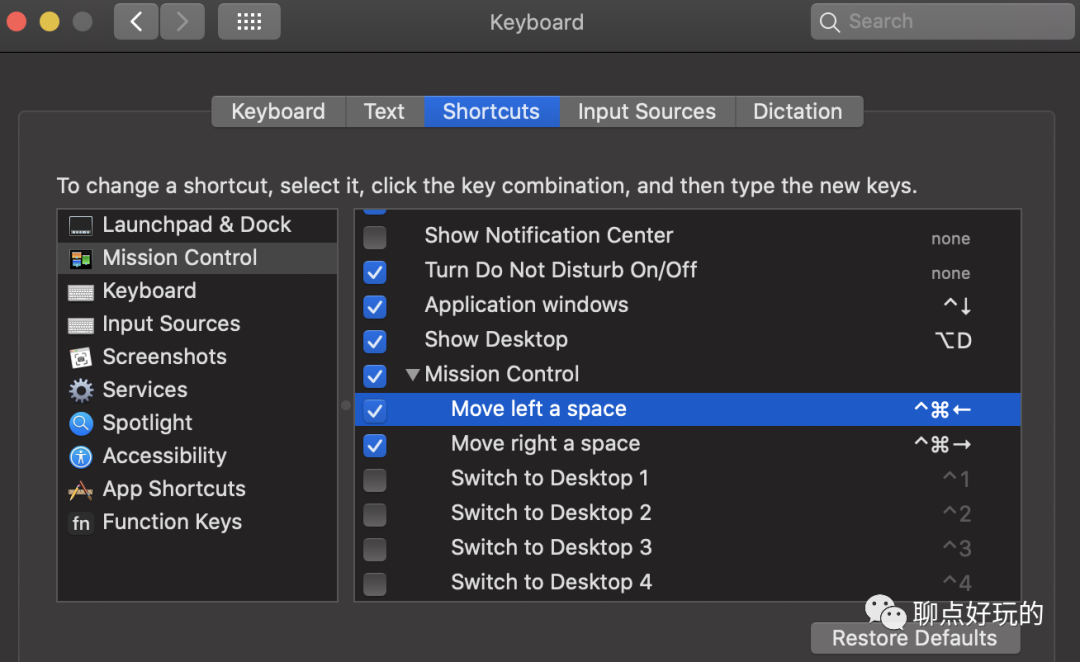Viewport: 1080px width, 662px height.
Task: Select the Switch to Desktop 1 row
Action: coord(687,479)
